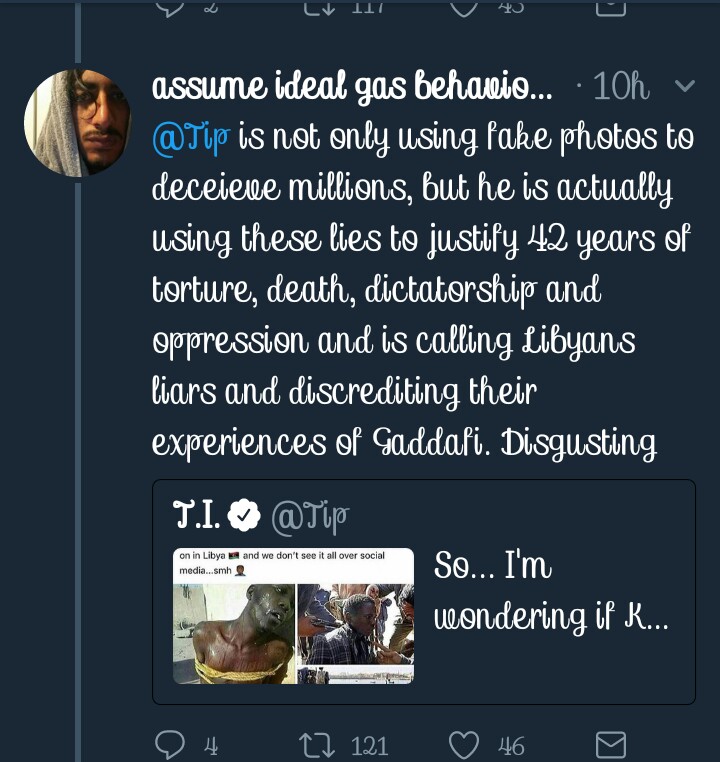Reply to the assume ideal gas tweet
Image resolution: width=720 pixels, height=762 pixels.
pyautogui.click(x=171, y=744)
